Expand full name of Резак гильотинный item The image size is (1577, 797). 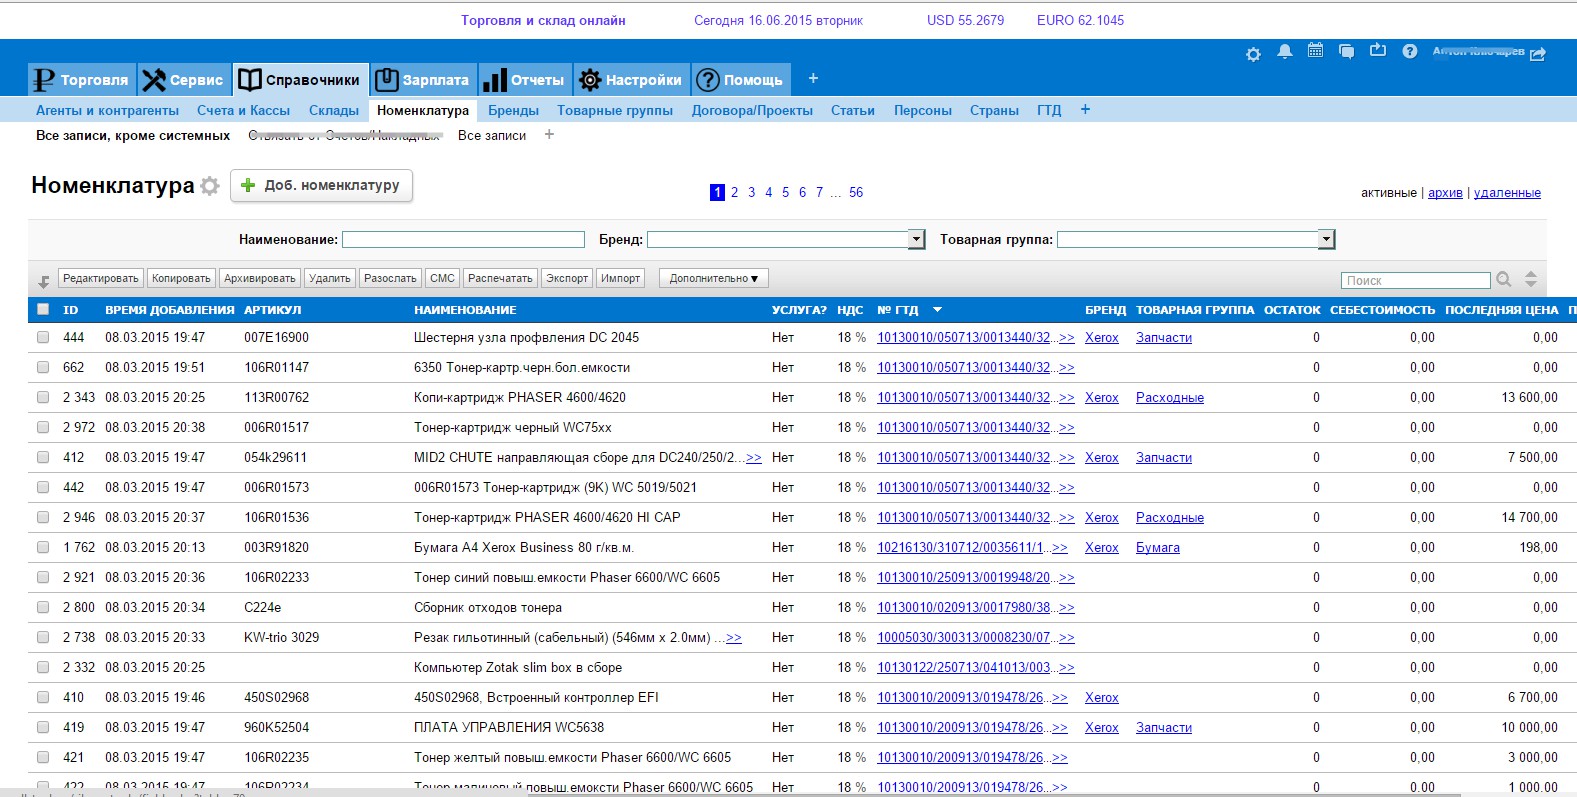click(x=734, y=637)
